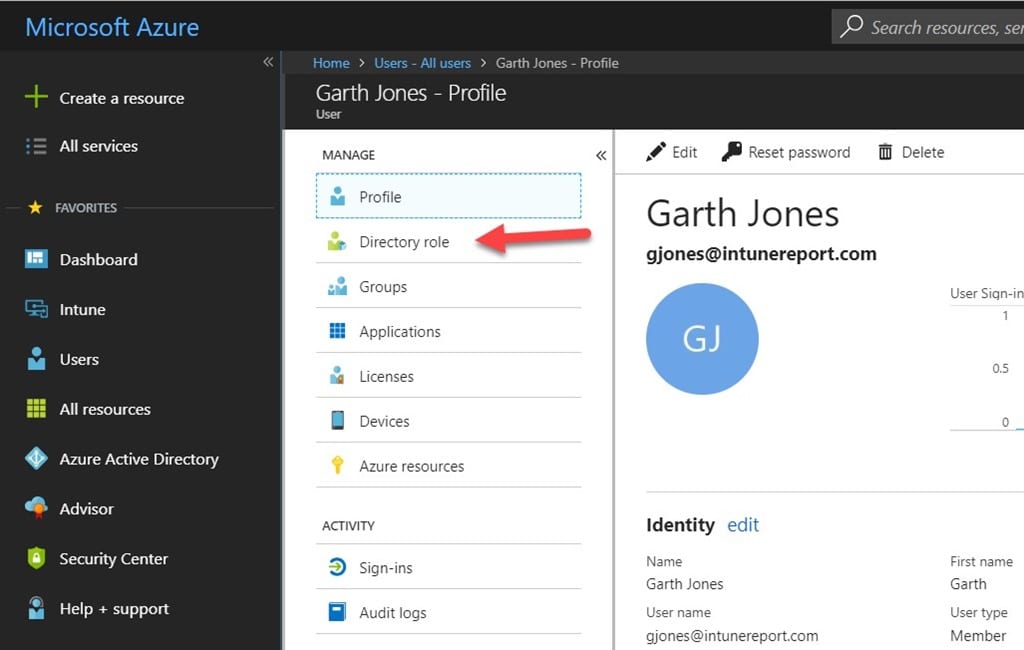Click the GJ avatar circle
Screen dimensions: 1024x650
click(x=702, y=338)
